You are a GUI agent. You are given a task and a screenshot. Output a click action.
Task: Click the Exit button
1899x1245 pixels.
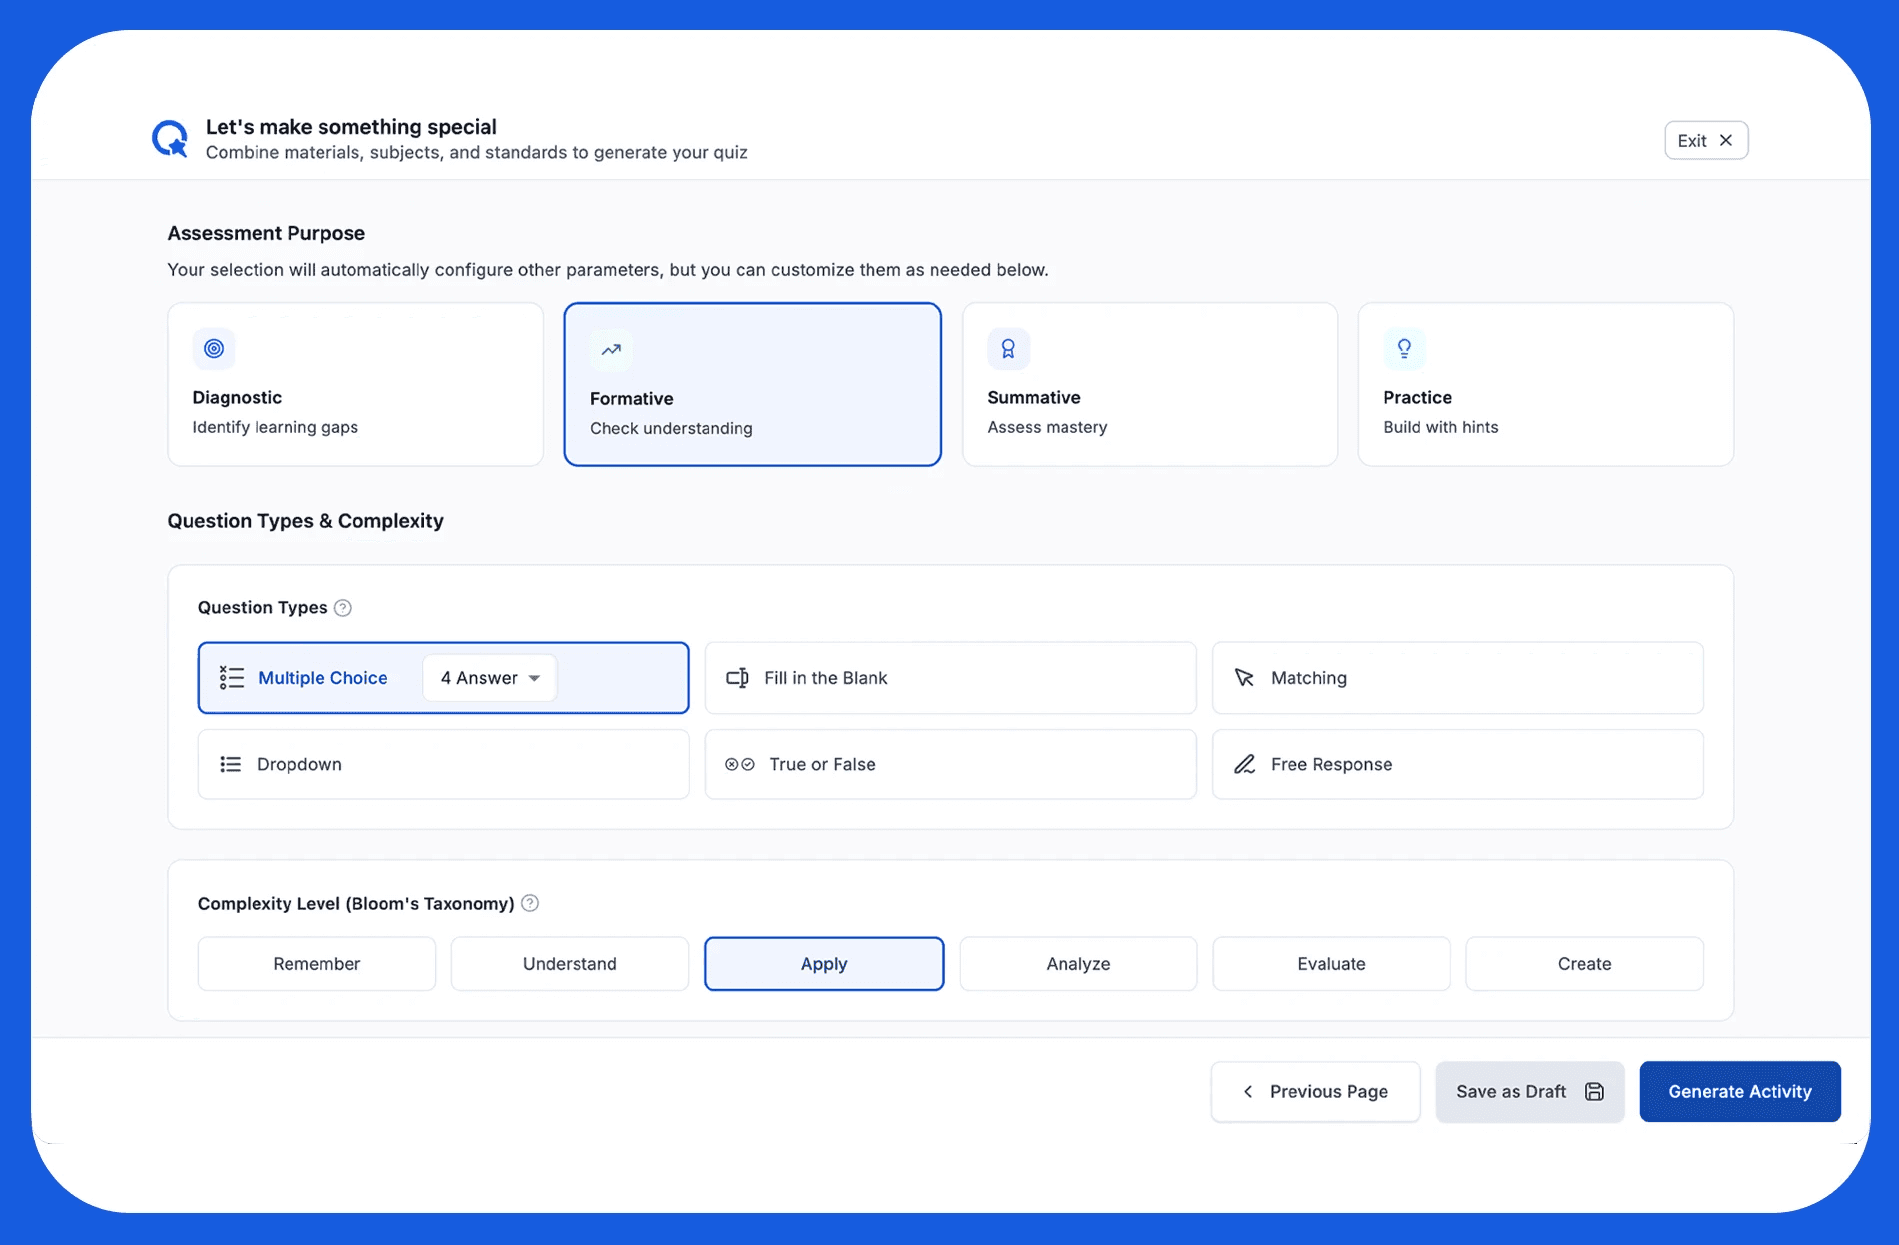click(x=1706, y=140)
